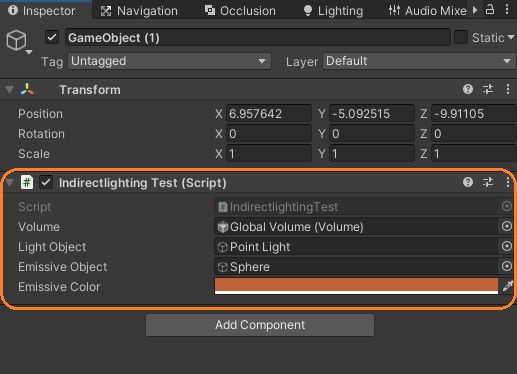
Task: Click the Rotation Y value field
Action: pos(372,134)
